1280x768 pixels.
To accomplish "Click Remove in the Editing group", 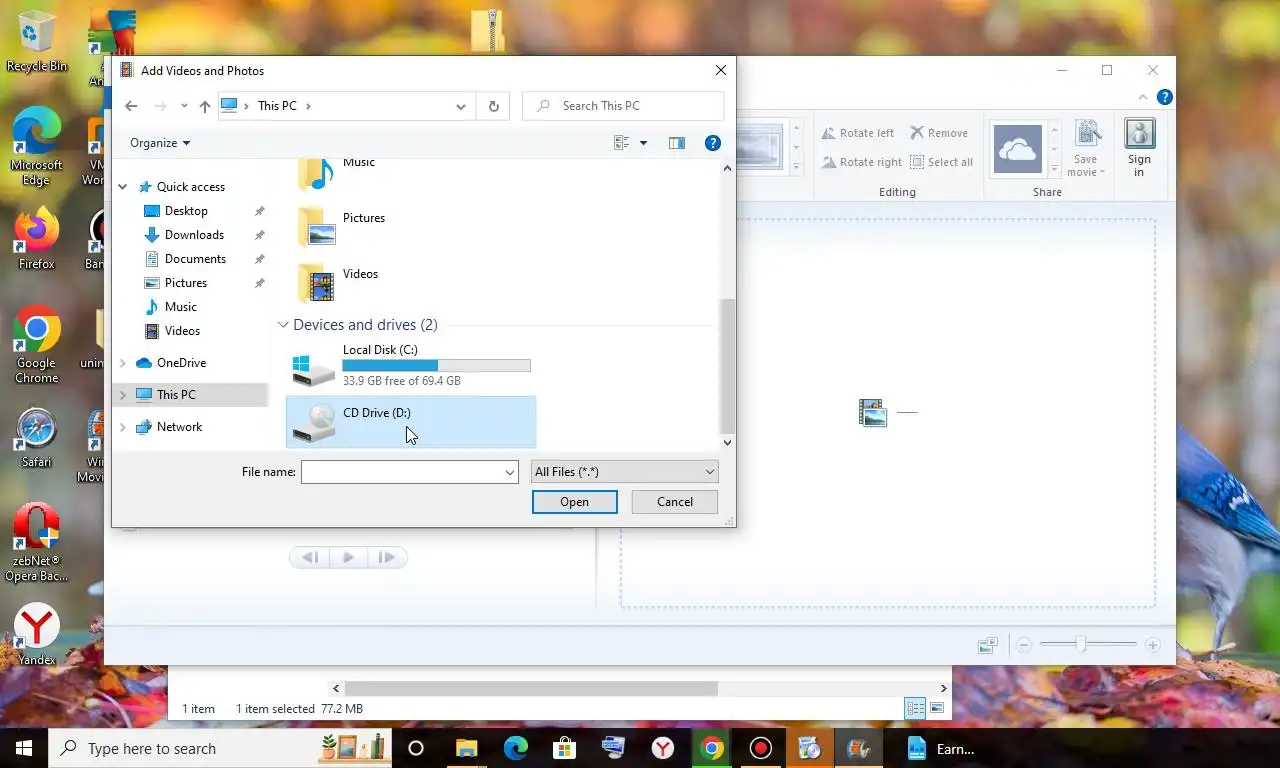I will [x=938, y=133].
